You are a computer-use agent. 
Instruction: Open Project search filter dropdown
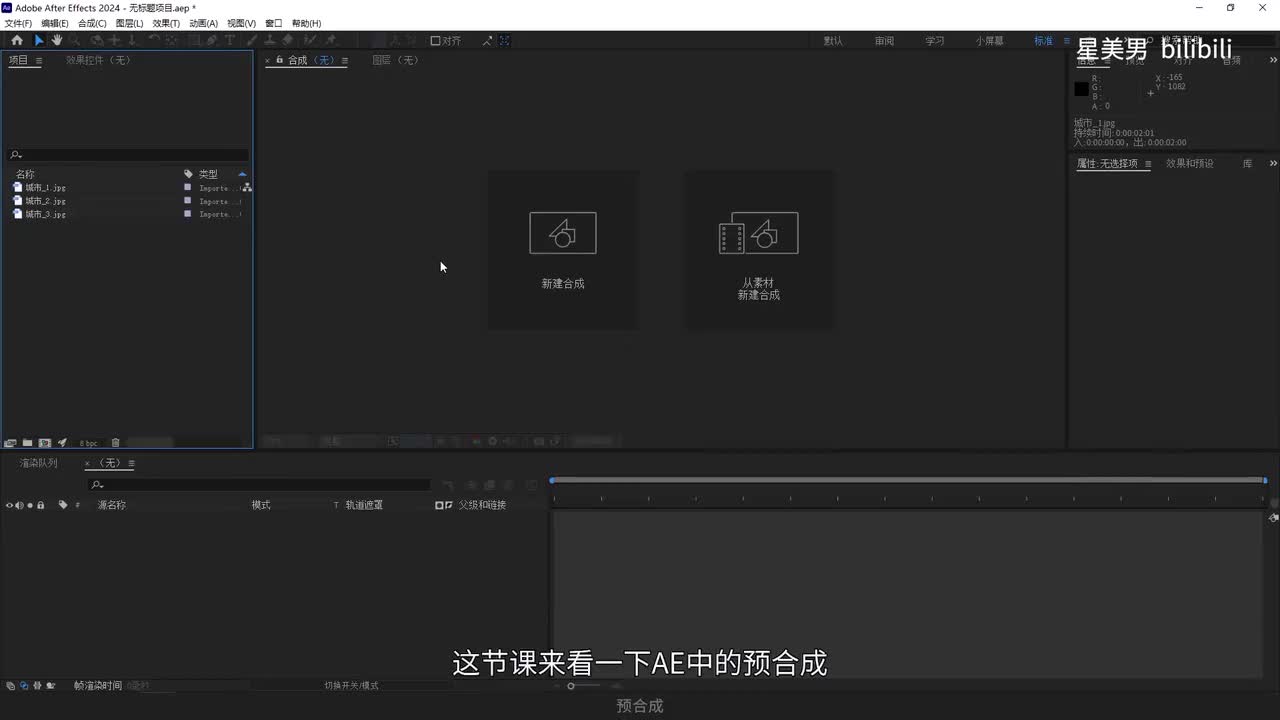click(15, 155)
